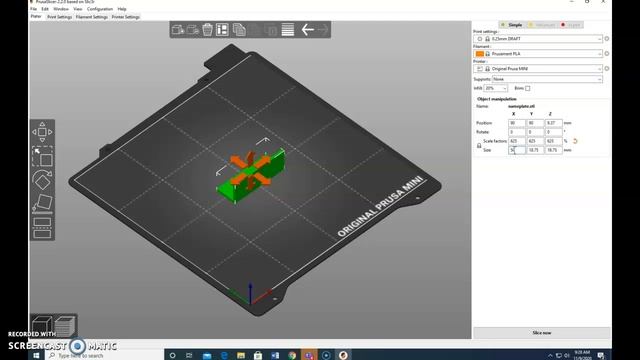
Task: Toggle the scale uniform lock icon
Action: point(479,146)
